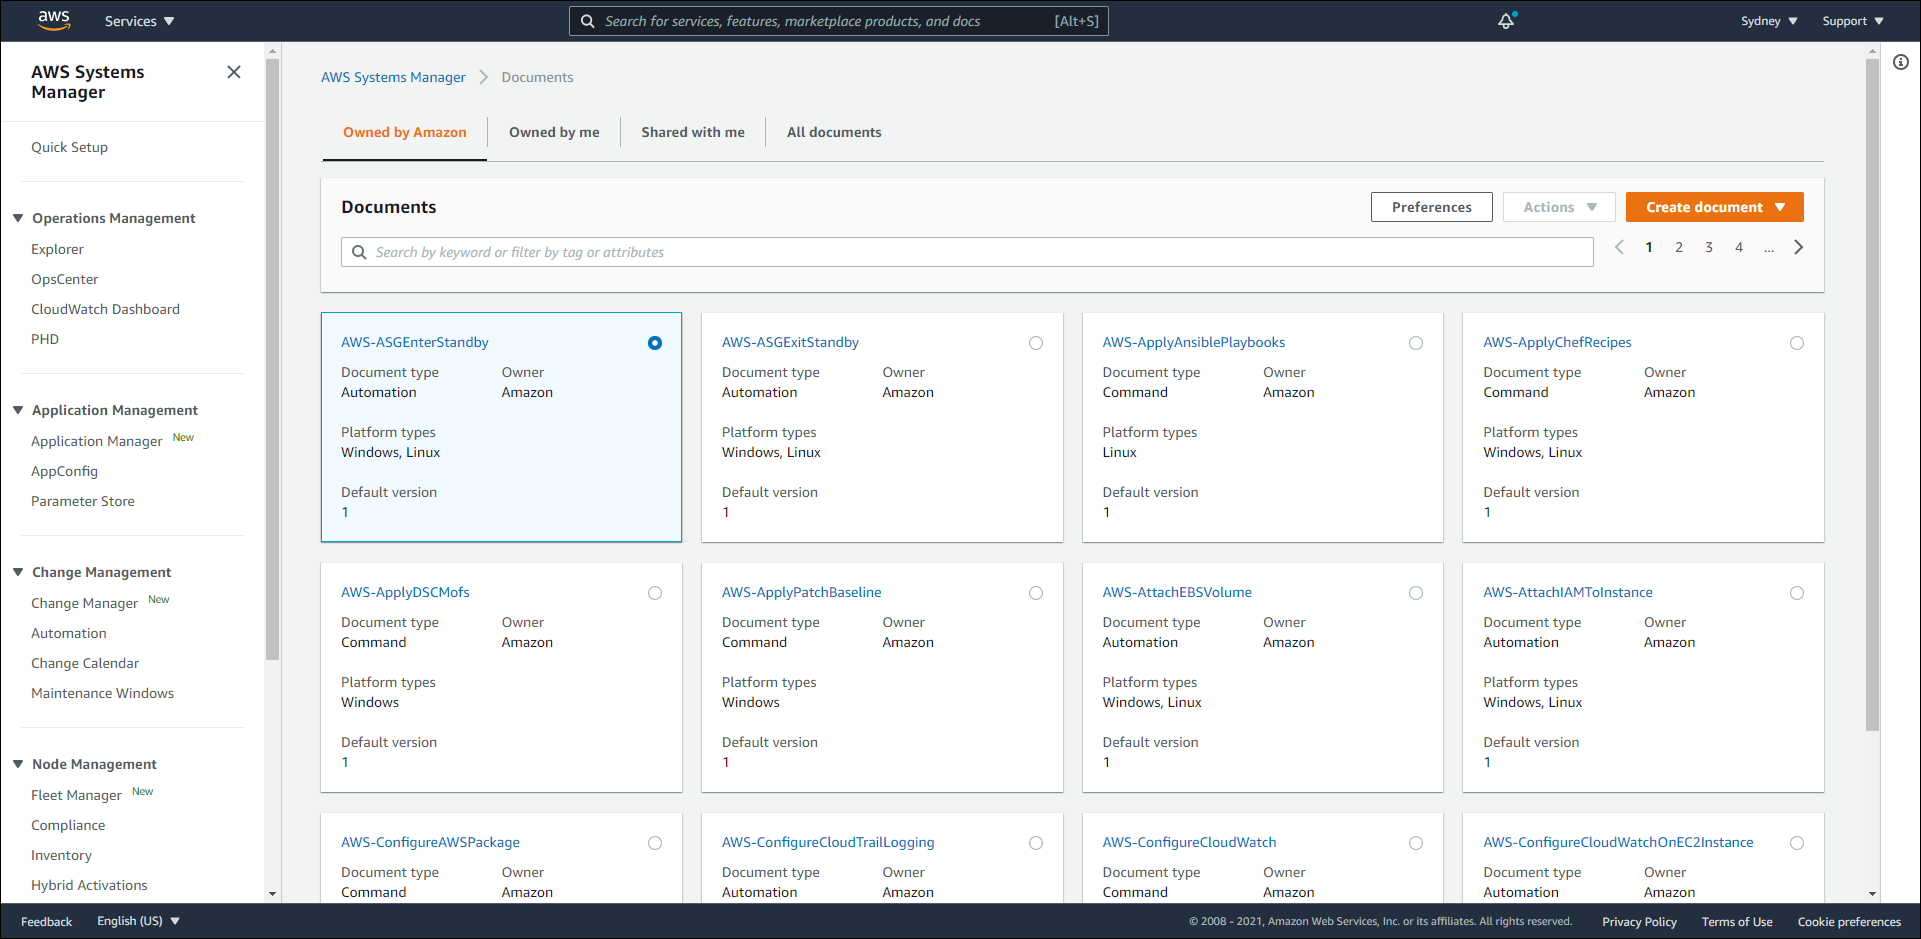Open Quick Setup in sidebar

(x=69, y=147)
